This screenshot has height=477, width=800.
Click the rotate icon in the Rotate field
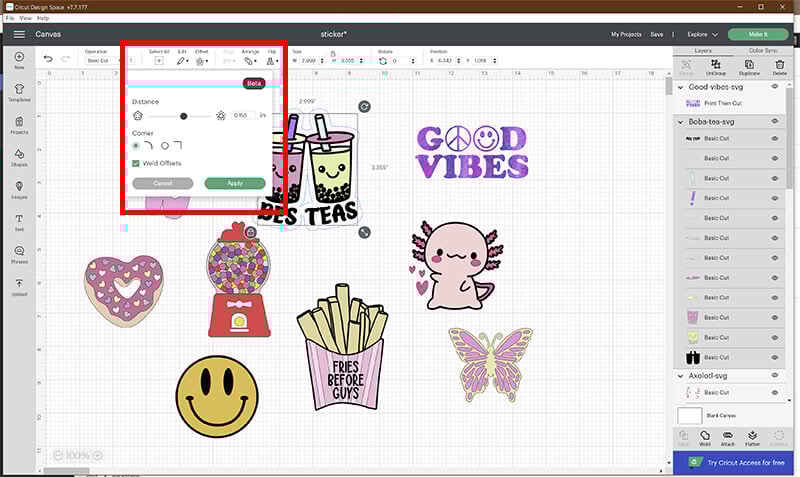tap(383, 61)
